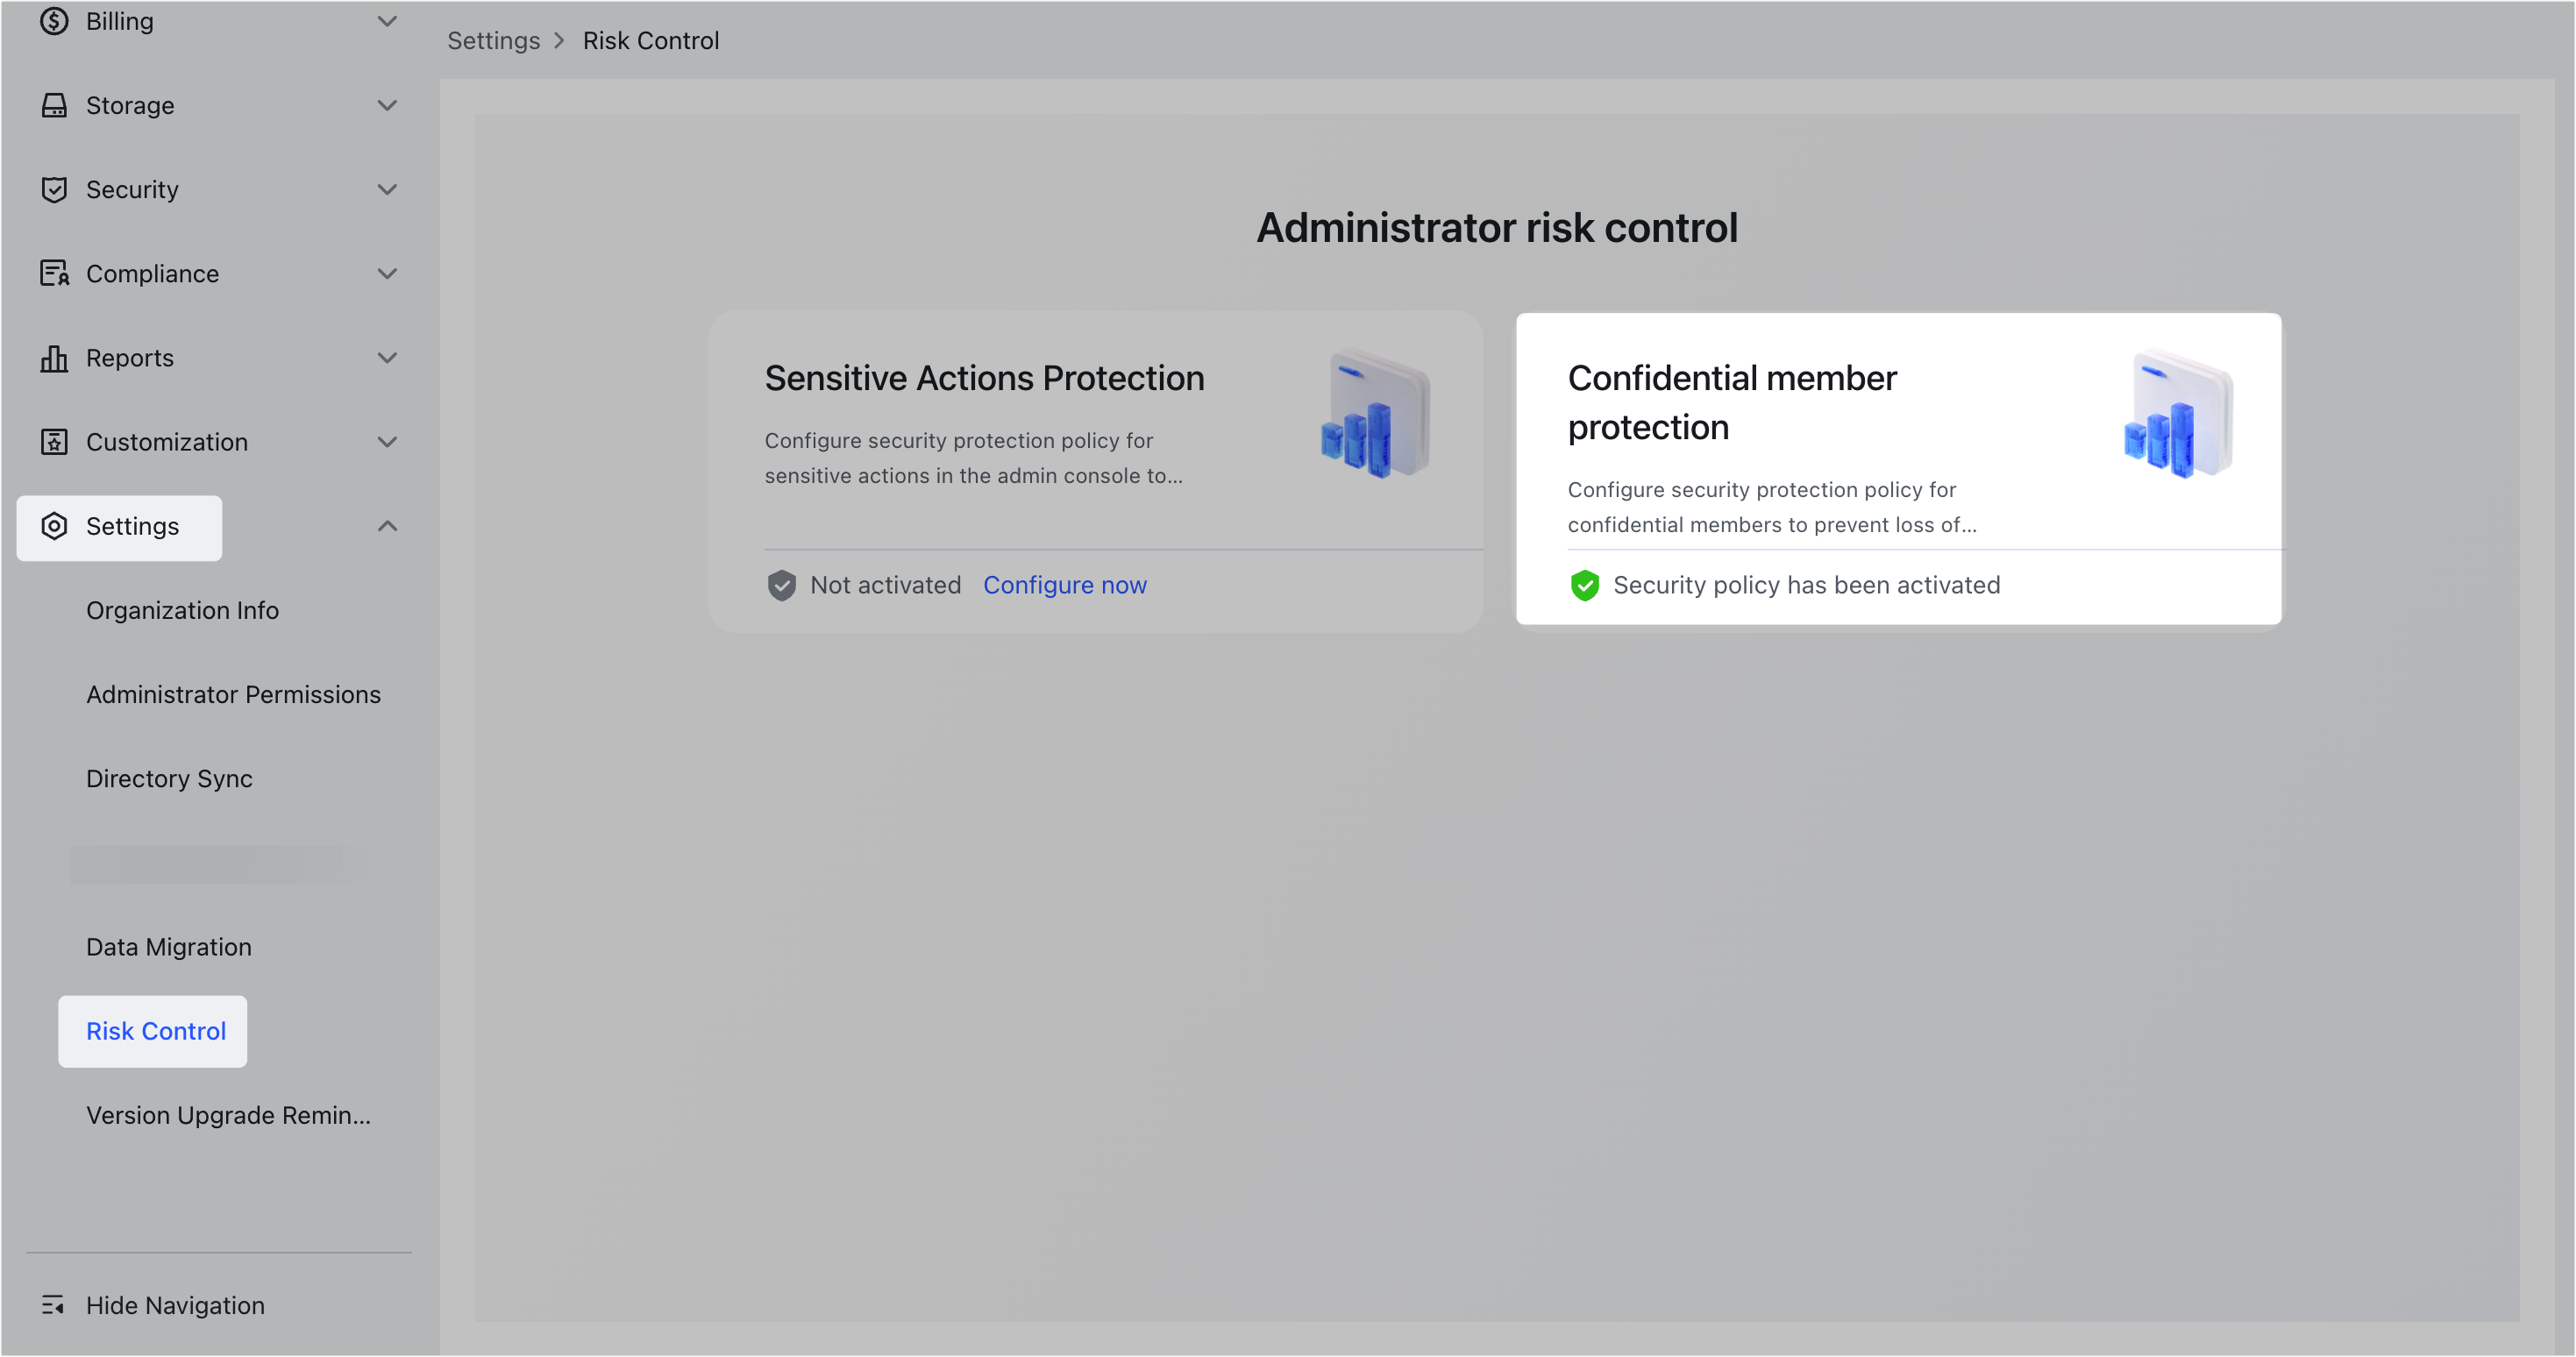The height and width of the screenshot is (1357, 2576).
Task: Expand the Customization menu chevron
Action: (387, 442)
